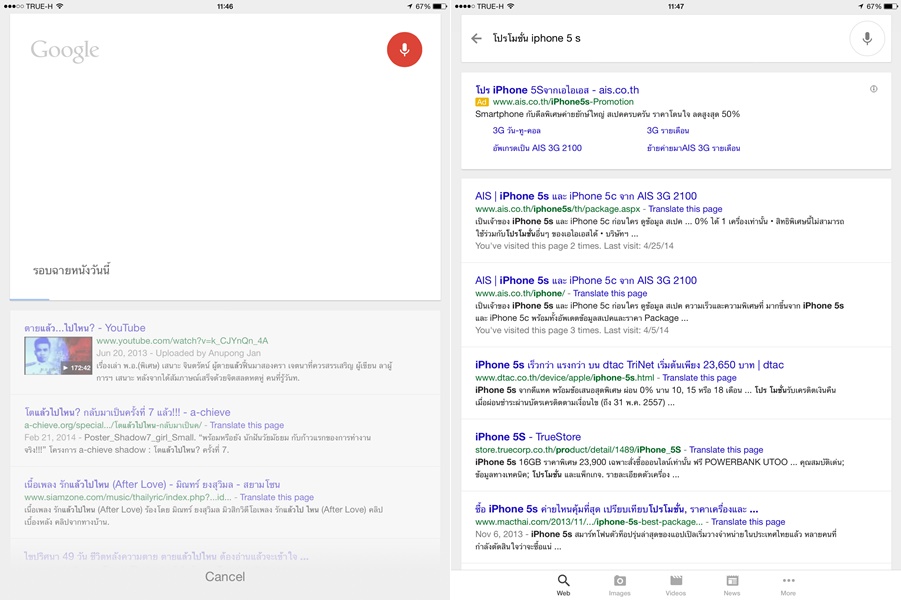The height and width of the screenshot is (600, 901).
Task: Open the youtube.com/watch URL link
Action: point(182,340)
